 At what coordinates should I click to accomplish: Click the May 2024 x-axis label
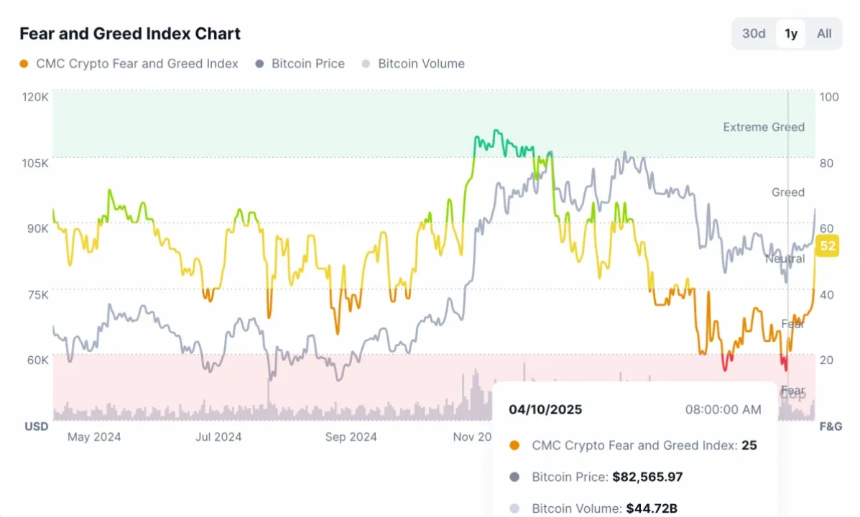(x=92, y=437)
